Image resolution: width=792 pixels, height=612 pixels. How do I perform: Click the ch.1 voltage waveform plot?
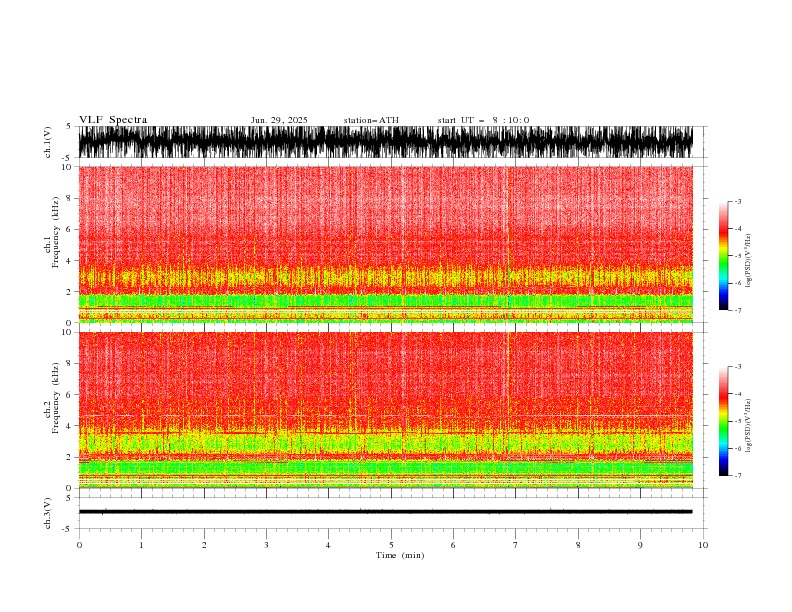(385, 142)
